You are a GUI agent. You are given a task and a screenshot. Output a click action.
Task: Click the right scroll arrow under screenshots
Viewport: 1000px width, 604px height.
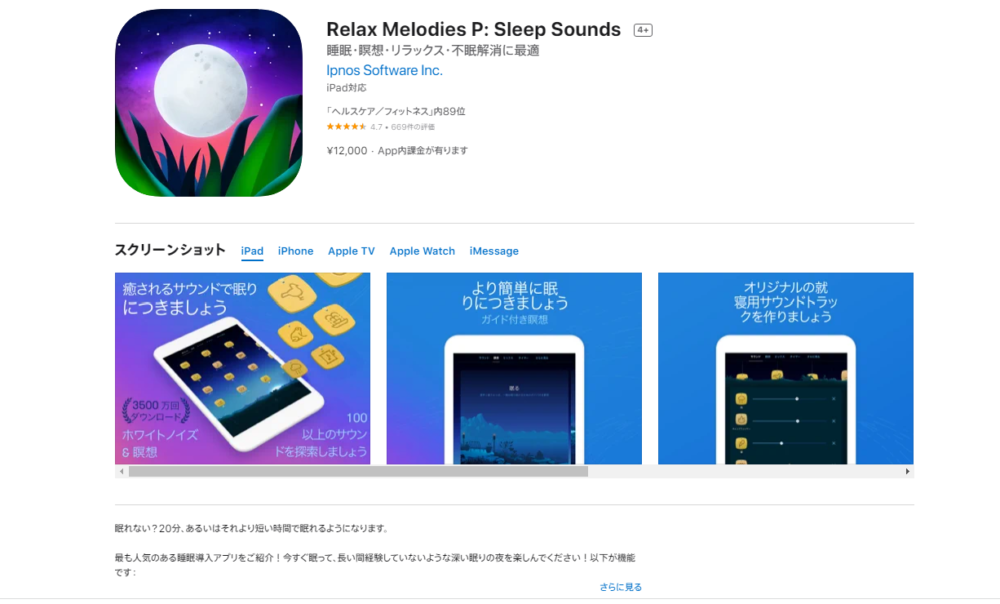pyautogui.click(x=908, y=471)
